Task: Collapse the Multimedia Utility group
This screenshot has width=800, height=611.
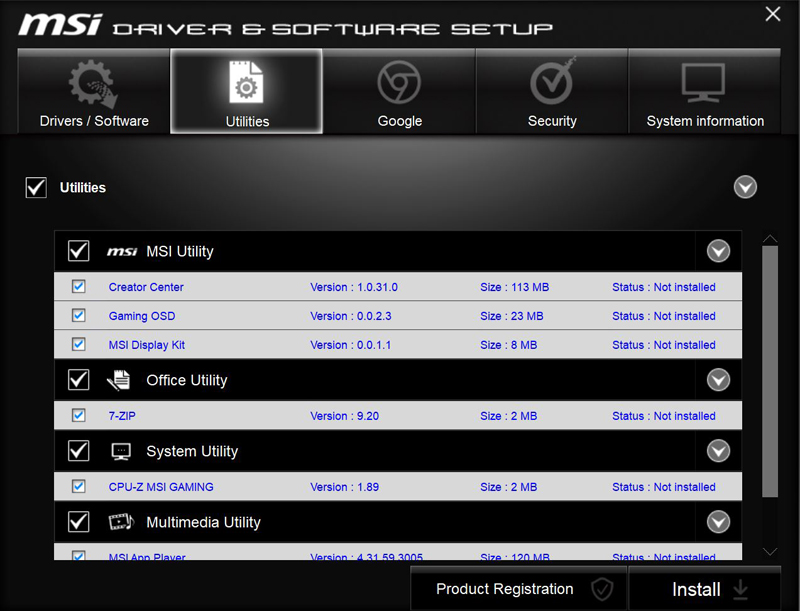Action: [x=718, y=522]
